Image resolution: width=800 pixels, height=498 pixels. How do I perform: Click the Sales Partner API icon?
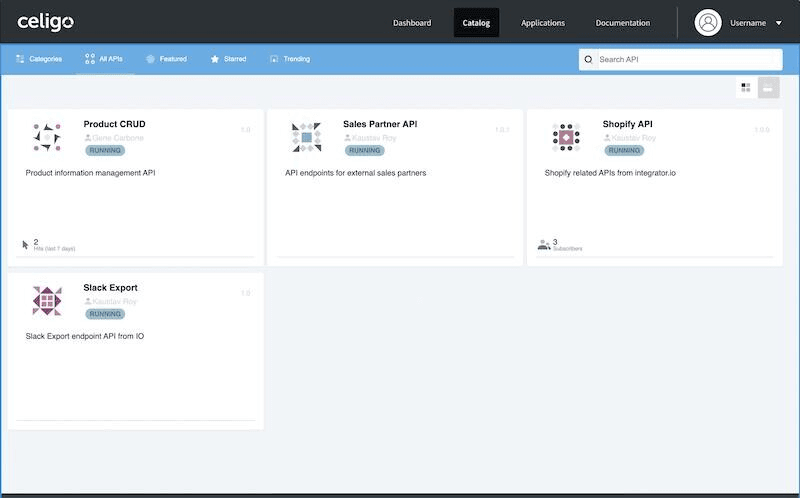pos(306,138)
